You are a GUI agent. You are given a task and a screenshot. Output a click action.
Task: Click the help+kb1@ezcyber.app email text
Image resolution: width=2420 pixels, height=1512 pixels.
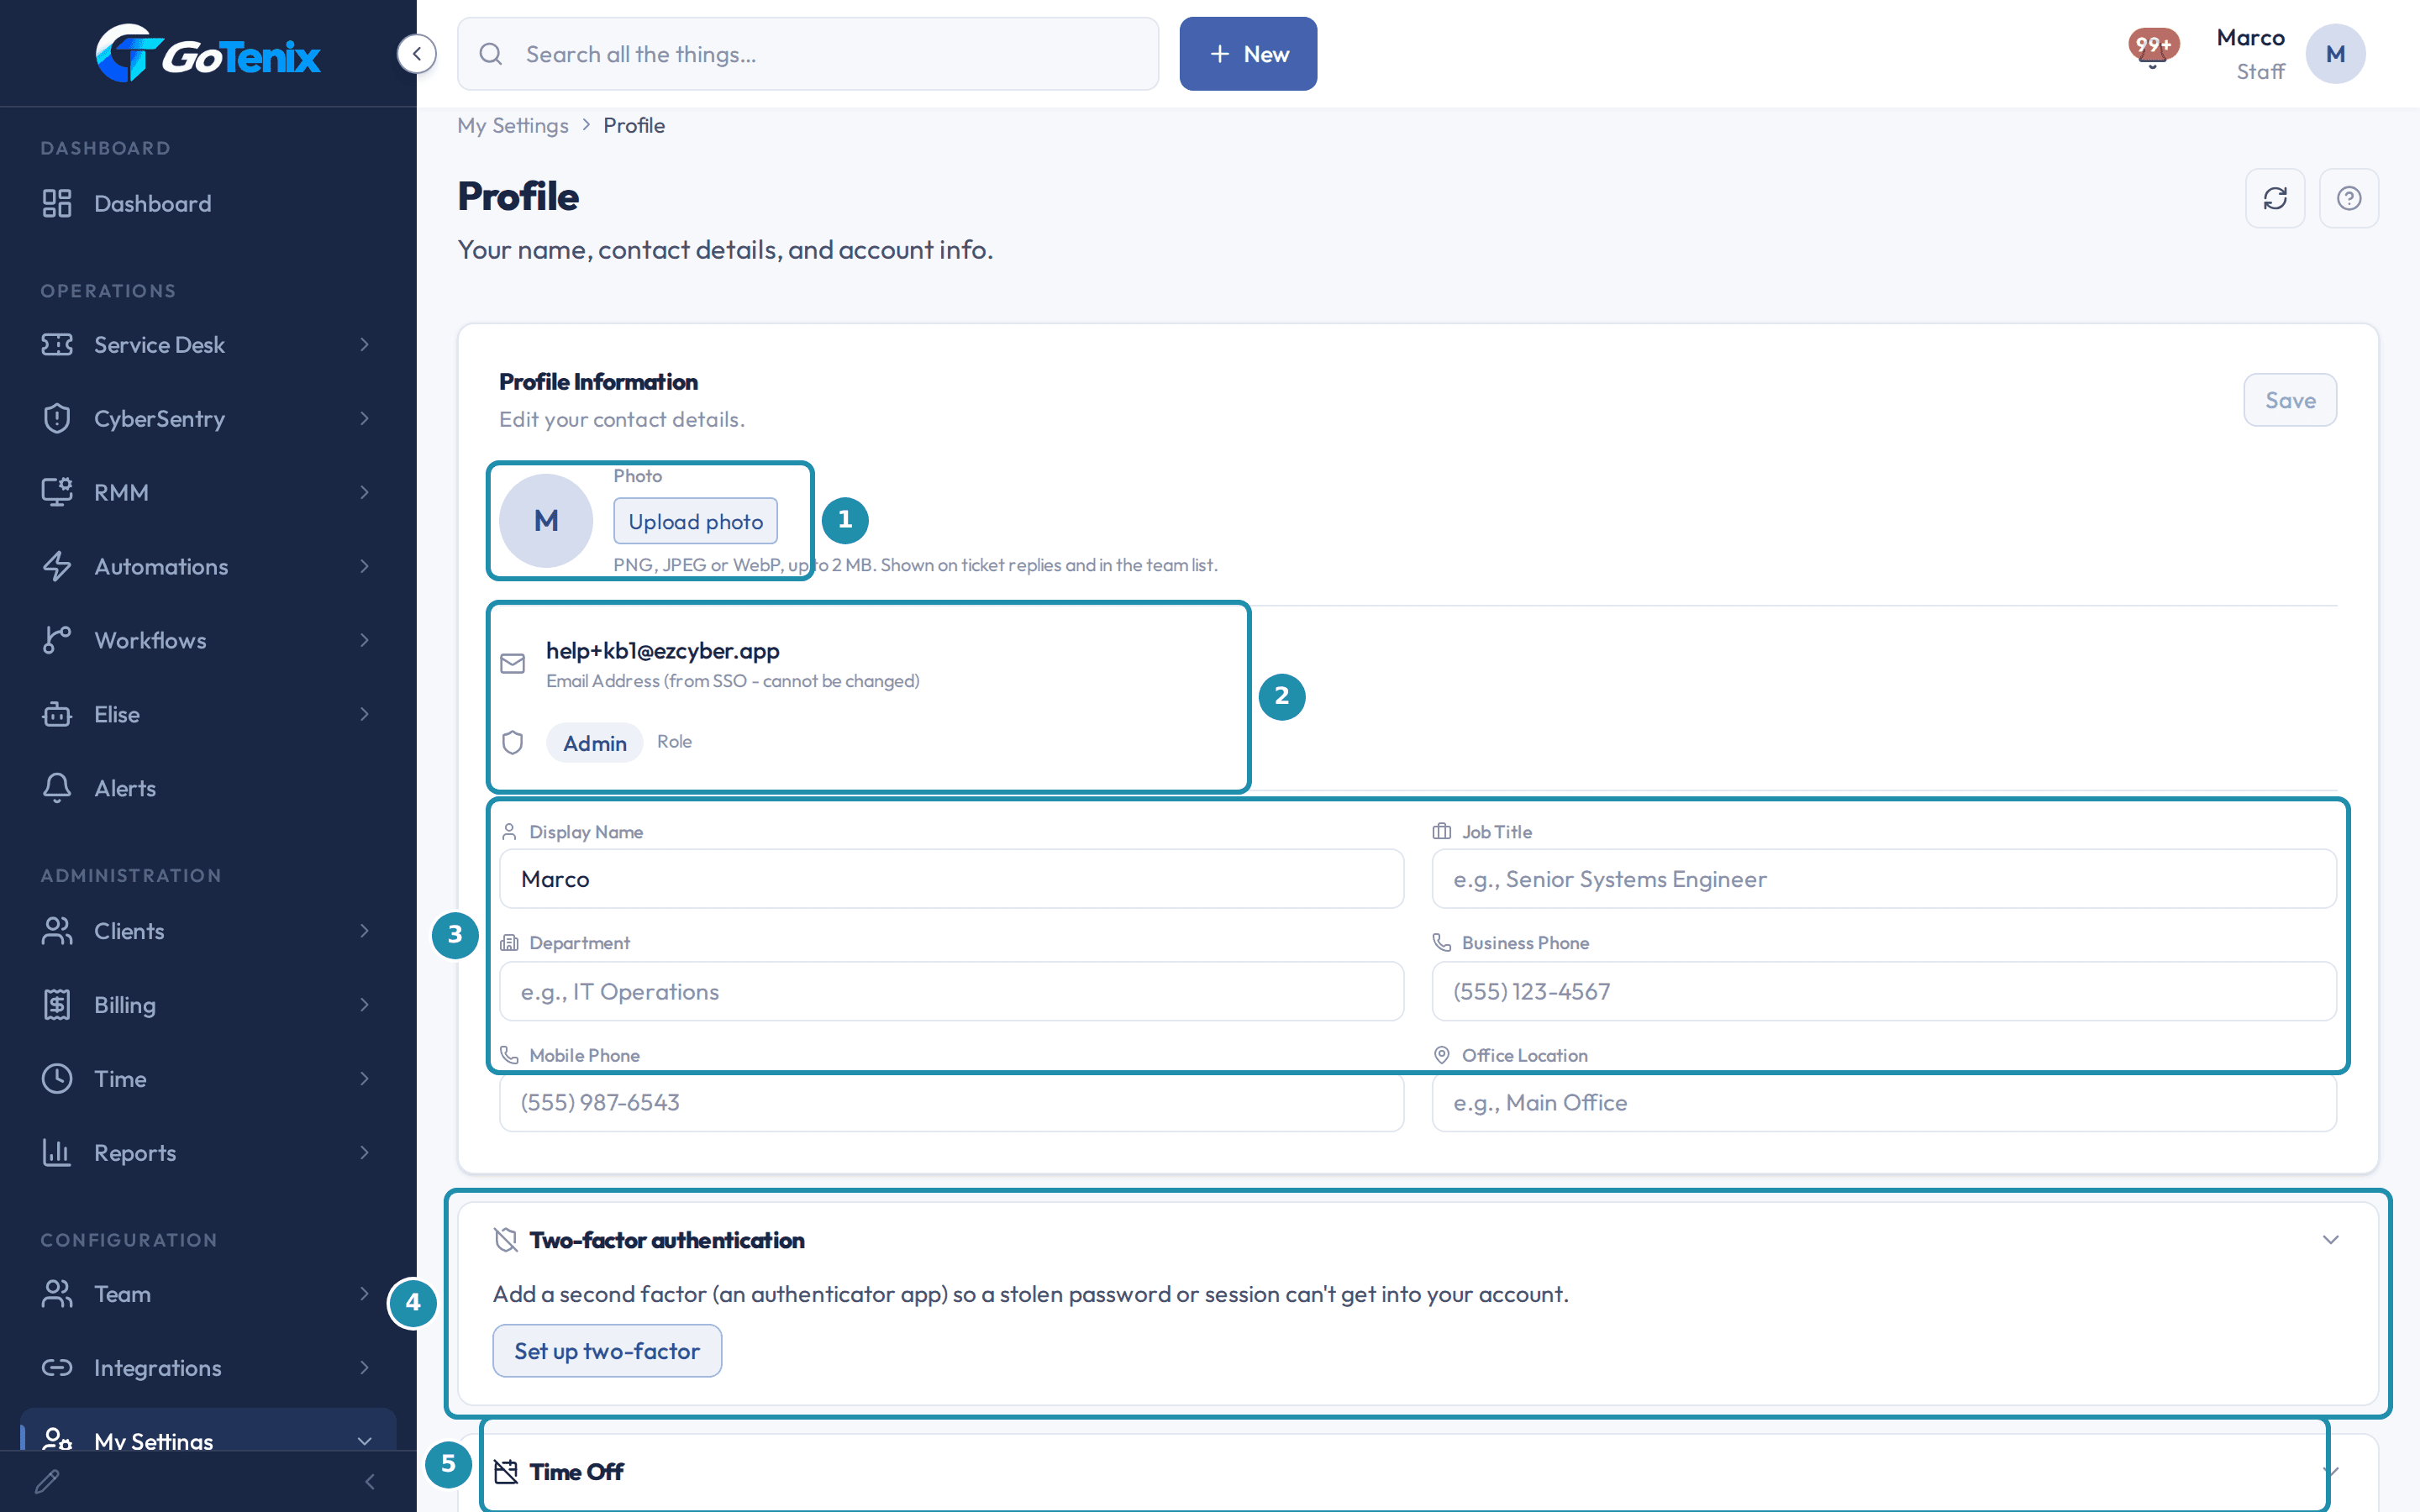662,651
